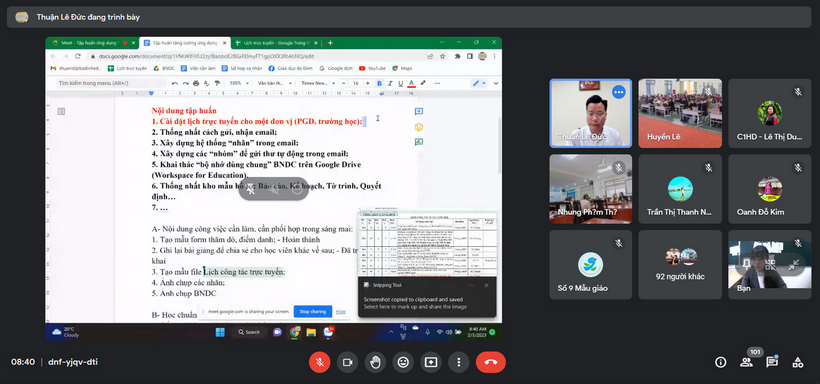Open more options three-dot menu
Viewport: 820px width, 384px height.
click(x=458, y=362)
